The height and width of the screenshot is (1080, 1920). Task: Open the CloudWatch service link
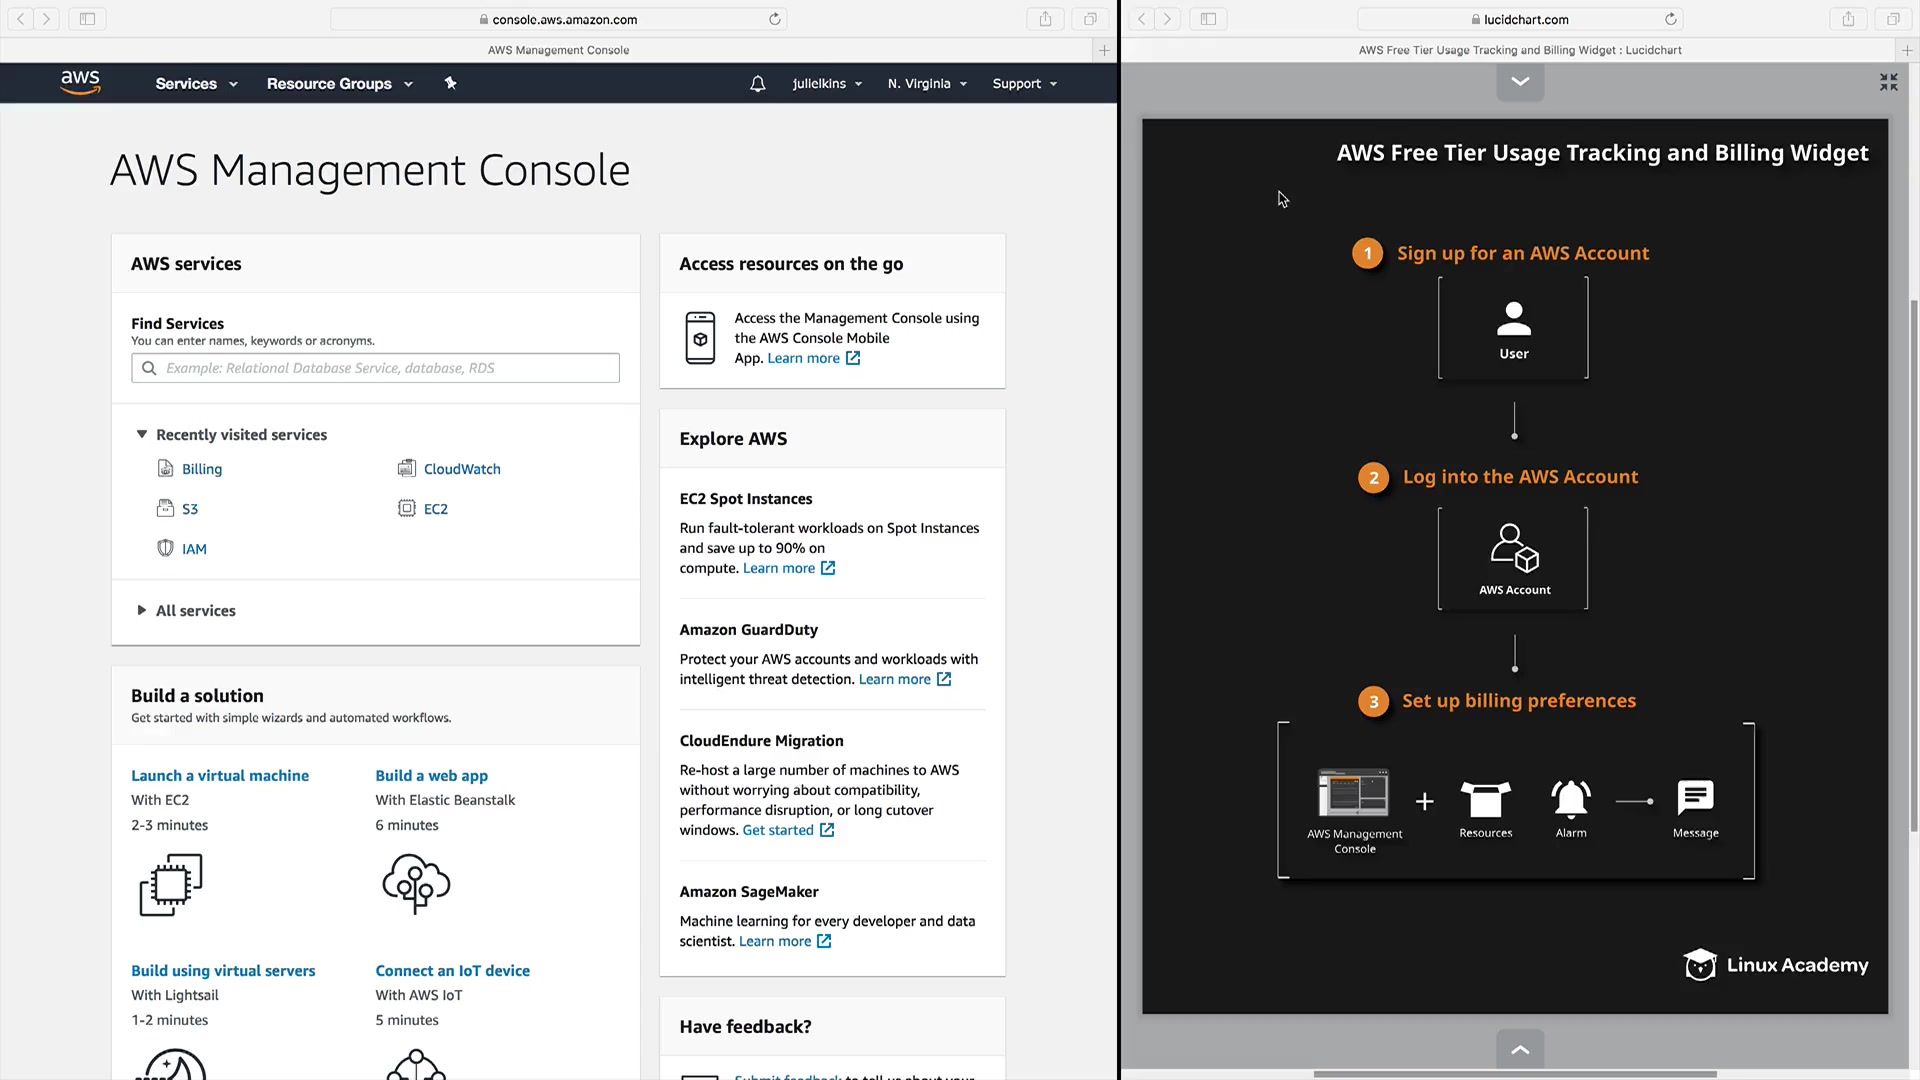click(461, 469)
